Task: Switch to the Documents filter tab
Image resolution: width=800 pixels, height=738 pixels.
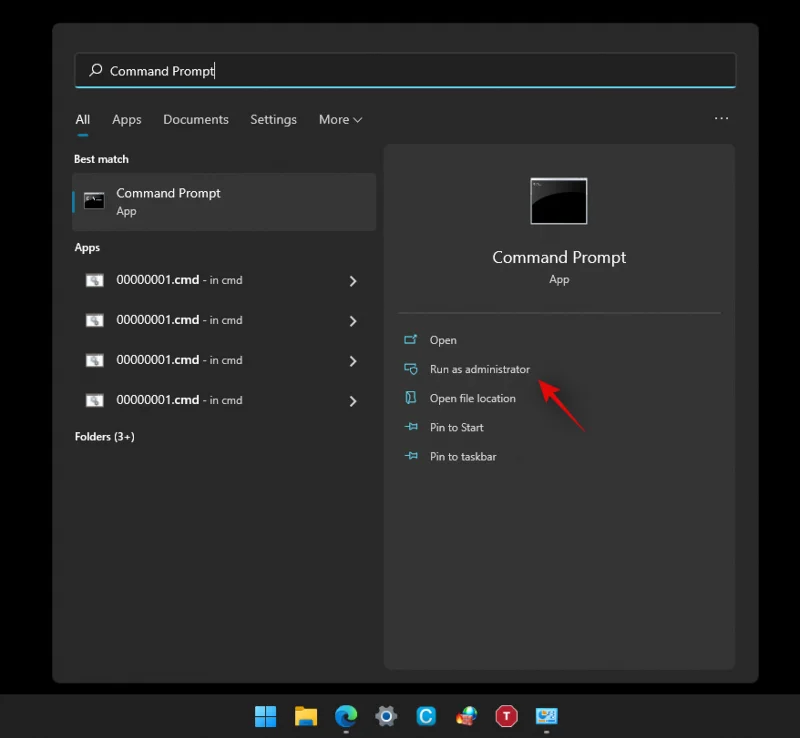Action: (196, 119)
